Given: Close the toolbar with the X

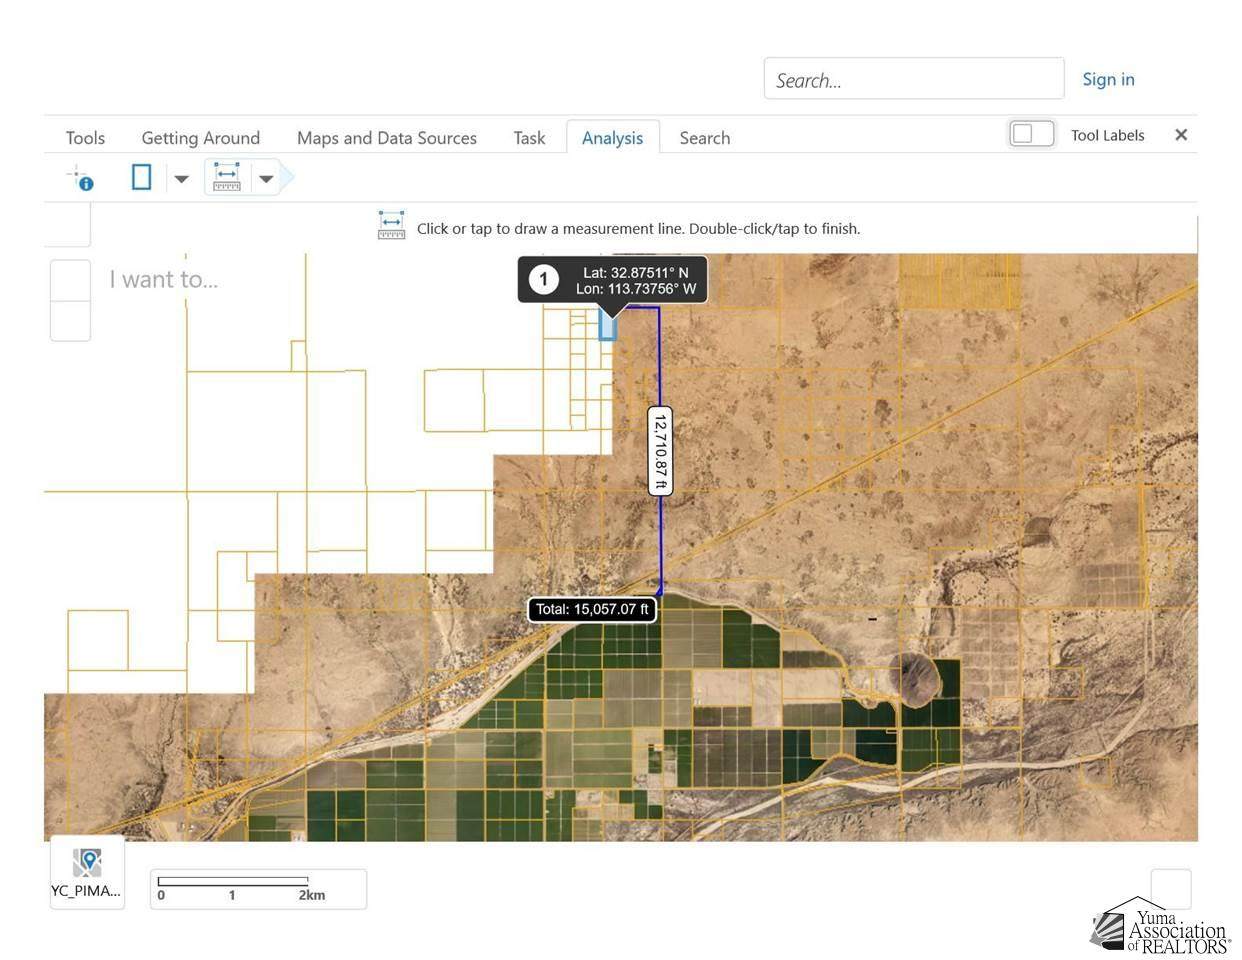Looking at the screenshot, I should 1181,135.
